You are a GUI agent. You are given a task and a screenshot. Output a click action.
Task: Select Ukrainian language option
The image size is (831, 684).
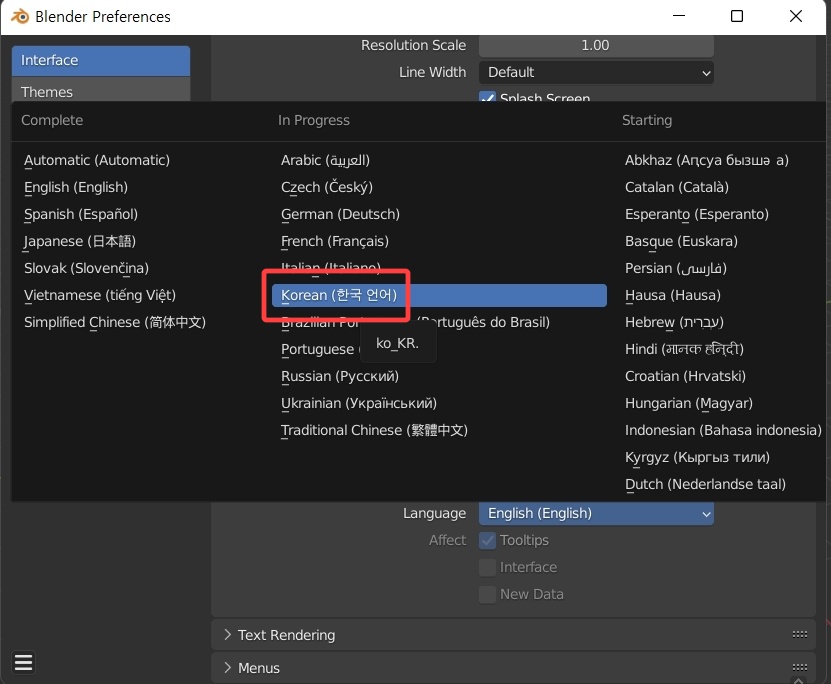tap(359, 403)
